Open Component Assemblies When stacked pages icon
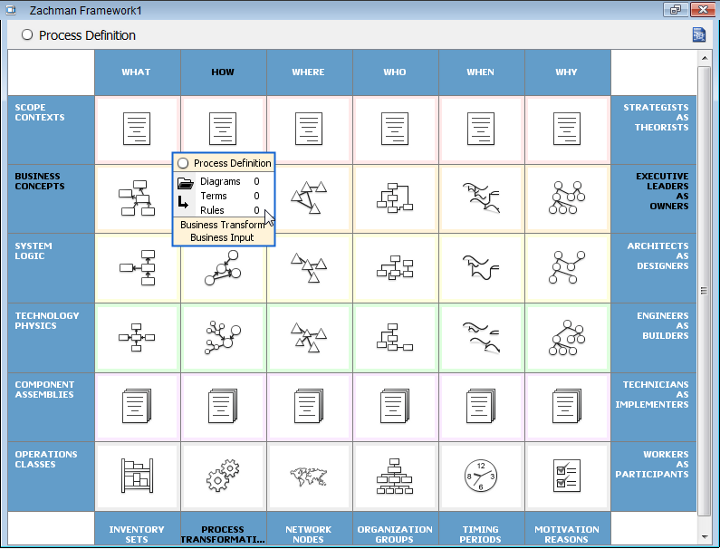The width and height of the screenshot is (720, 549). pos(481,406)
